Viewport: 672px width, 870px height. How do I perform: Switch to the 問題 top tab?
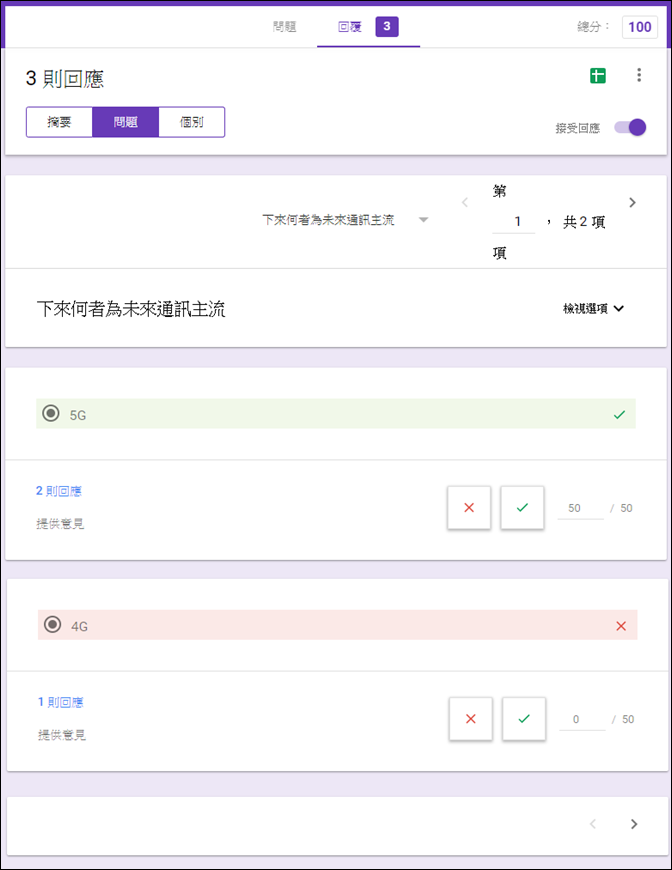[x=284, y=26]
